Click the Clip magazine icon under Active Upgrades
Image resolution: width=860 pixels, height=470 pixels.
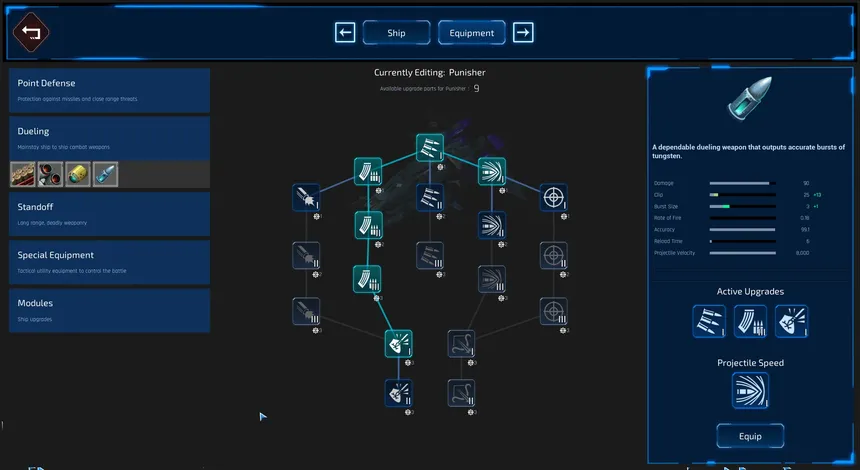click(750, 321)
